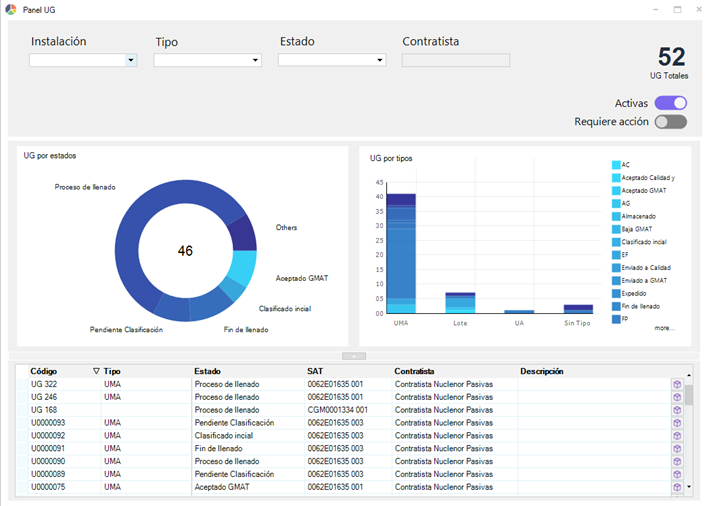Image resolution: width=709 pixels, height=506 pixels.
Task: Enable the Requiere acción toggle
Action: [670, 122]
